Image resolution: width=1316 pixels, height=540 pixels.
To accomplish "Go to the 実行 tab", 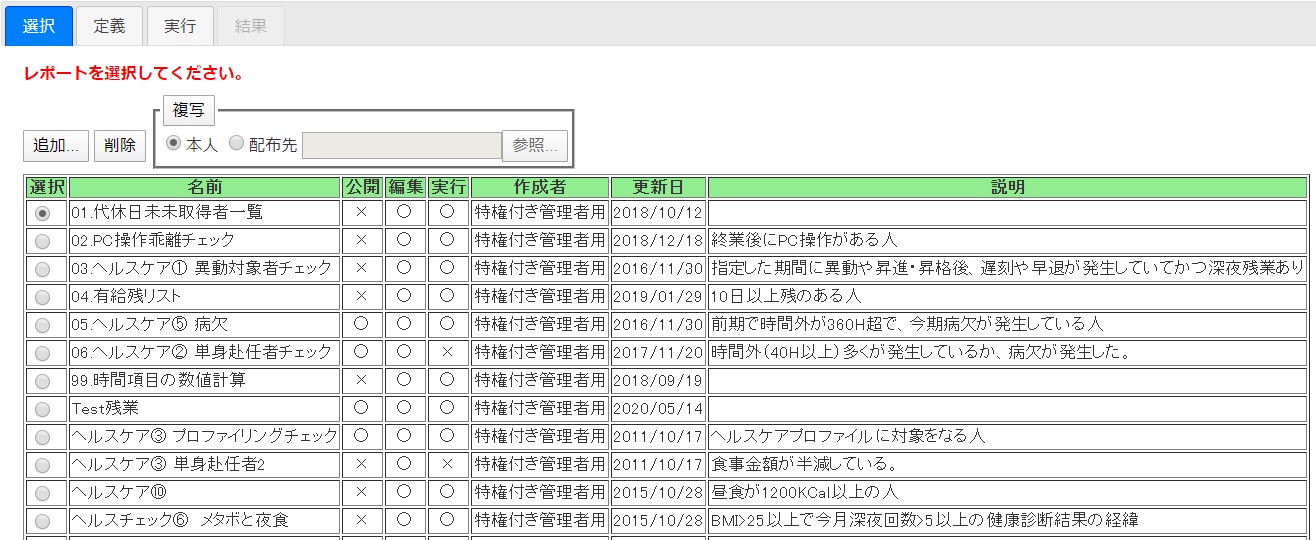I will [180, 26].
